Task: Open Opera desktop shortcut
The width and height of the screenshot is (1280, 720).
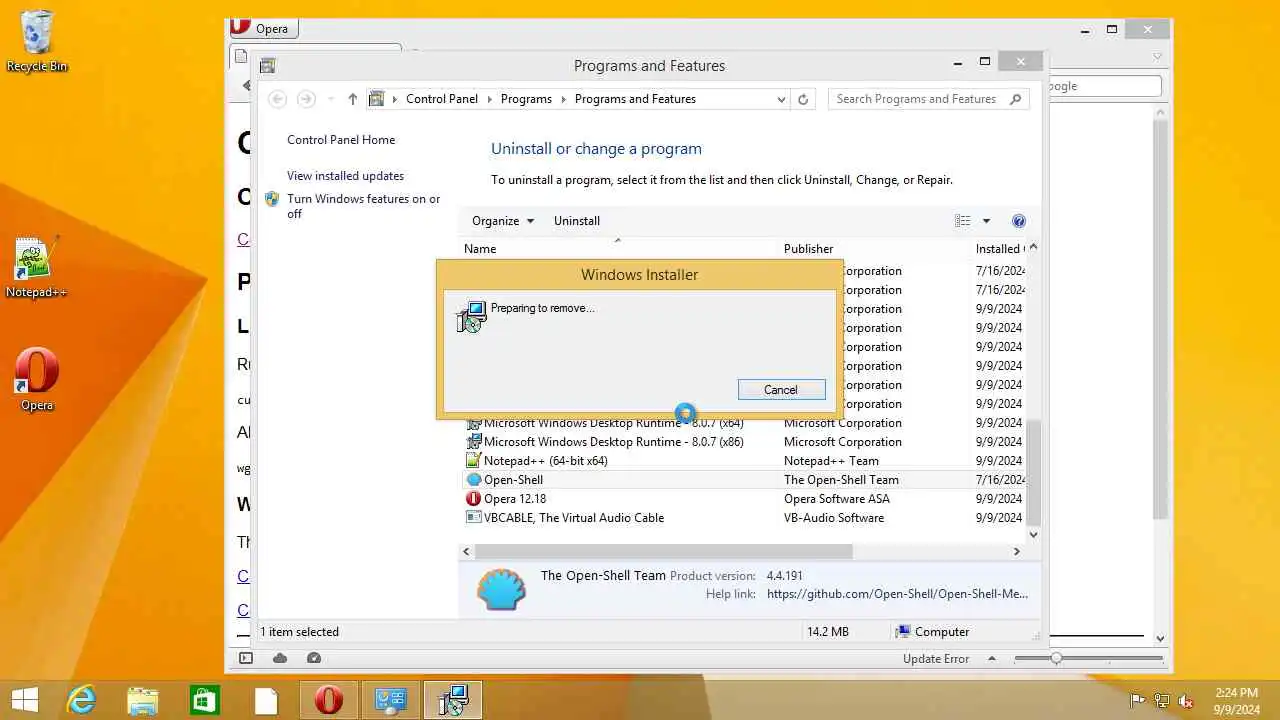Action: (x=37, y=380)
